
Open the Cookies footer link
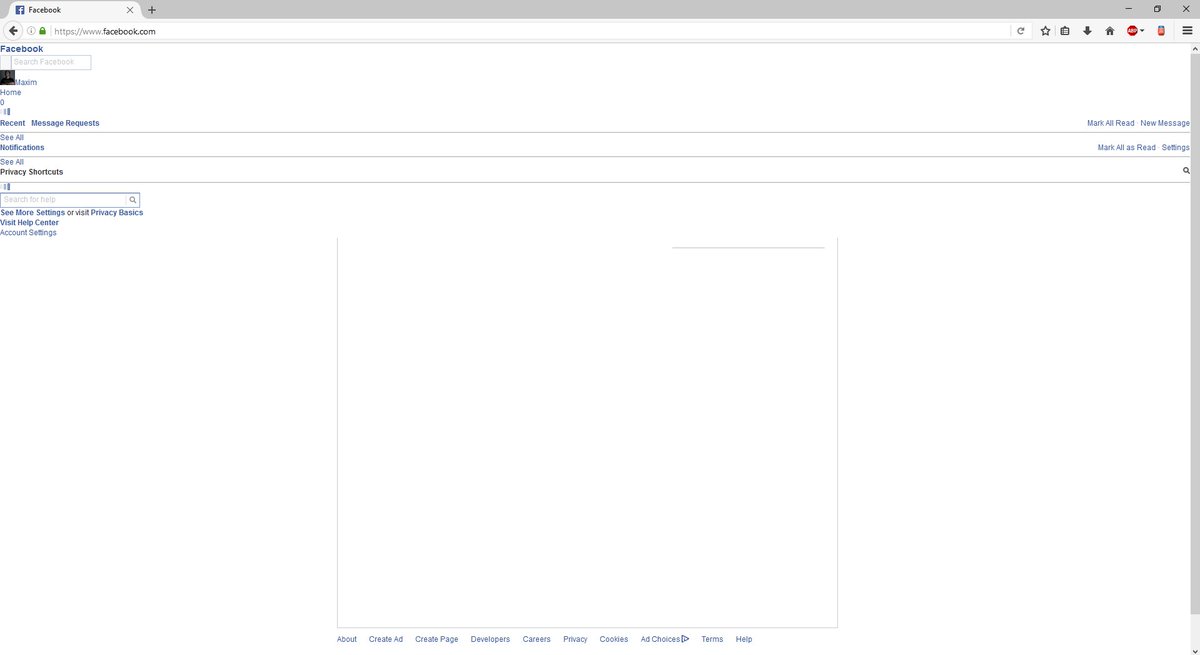[614, 639]
